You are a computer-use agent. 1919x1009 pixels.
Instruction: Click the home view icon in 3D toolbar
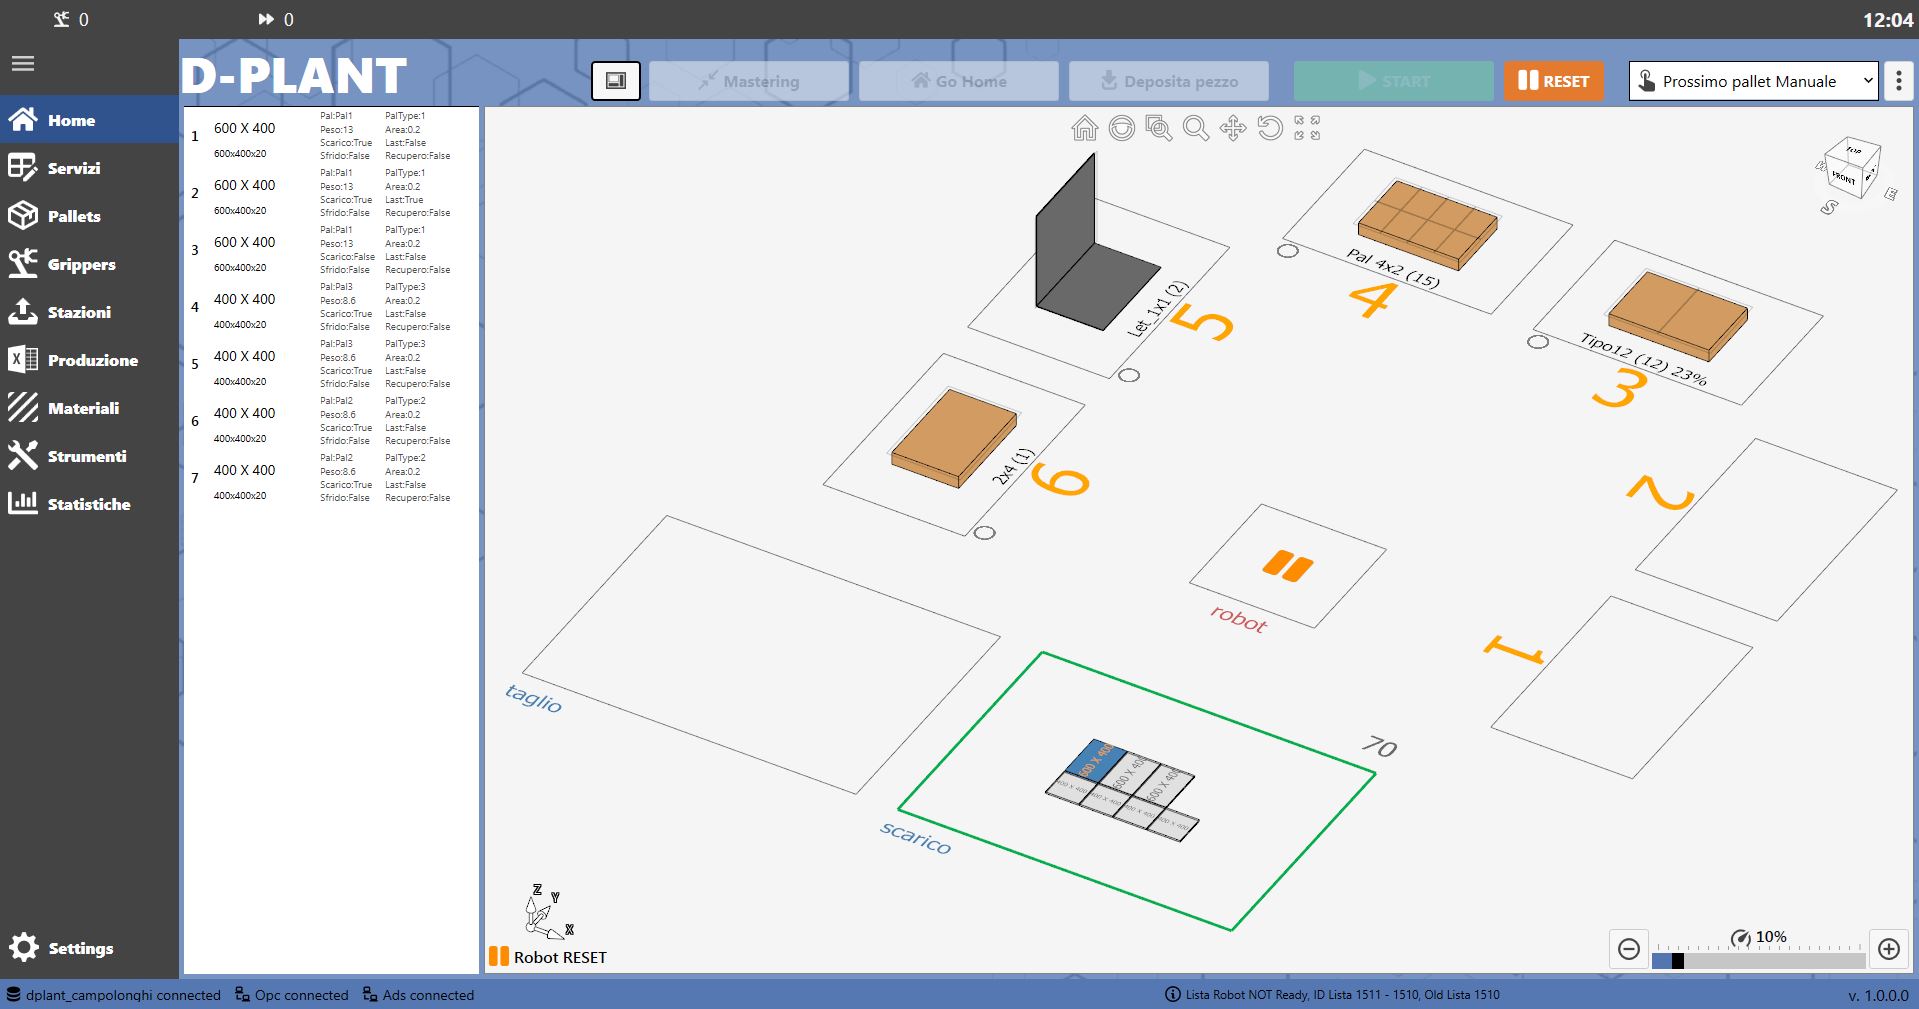tap(1085, 128)
